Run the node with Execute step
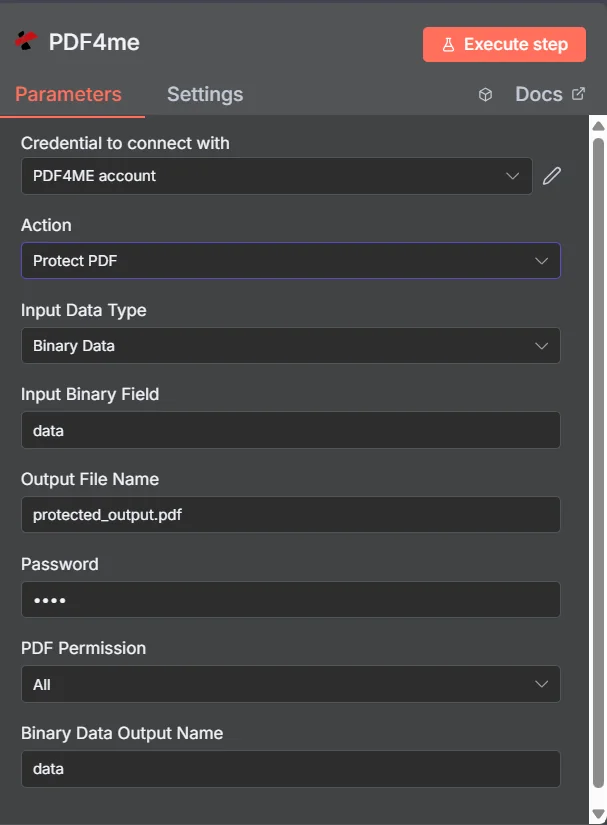The height and width of the screenshot is (825, 607). 504,44
